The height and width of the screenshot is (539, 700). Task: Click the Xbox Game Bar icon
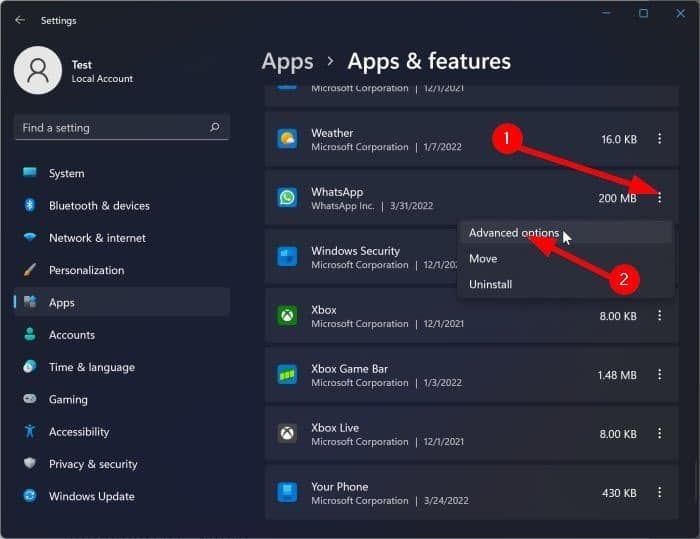(287, 375)
